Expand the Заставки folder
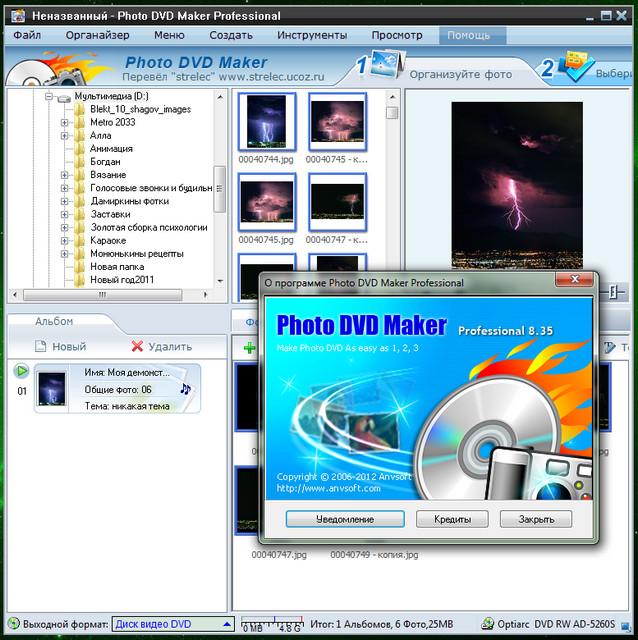 click(64, 214)
